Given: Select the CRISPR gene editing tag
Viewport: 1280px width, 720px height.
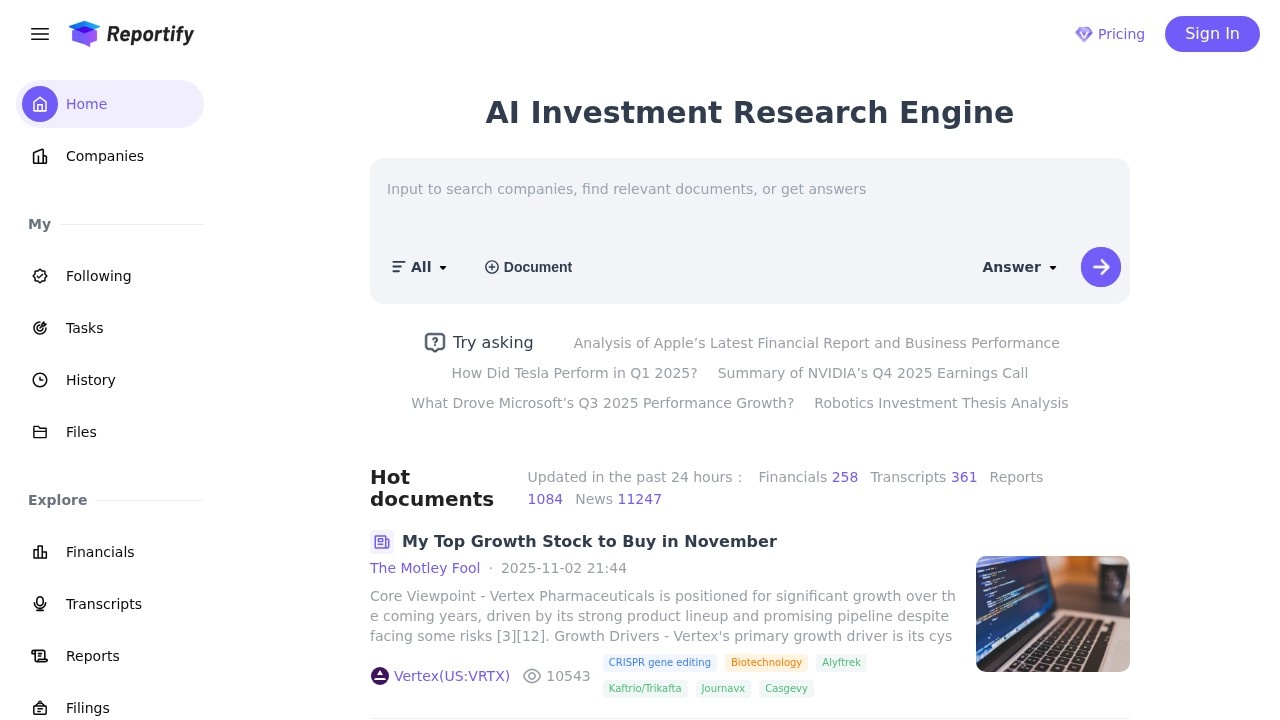Looking at the screenshot, I should click(x=659, y=663).
